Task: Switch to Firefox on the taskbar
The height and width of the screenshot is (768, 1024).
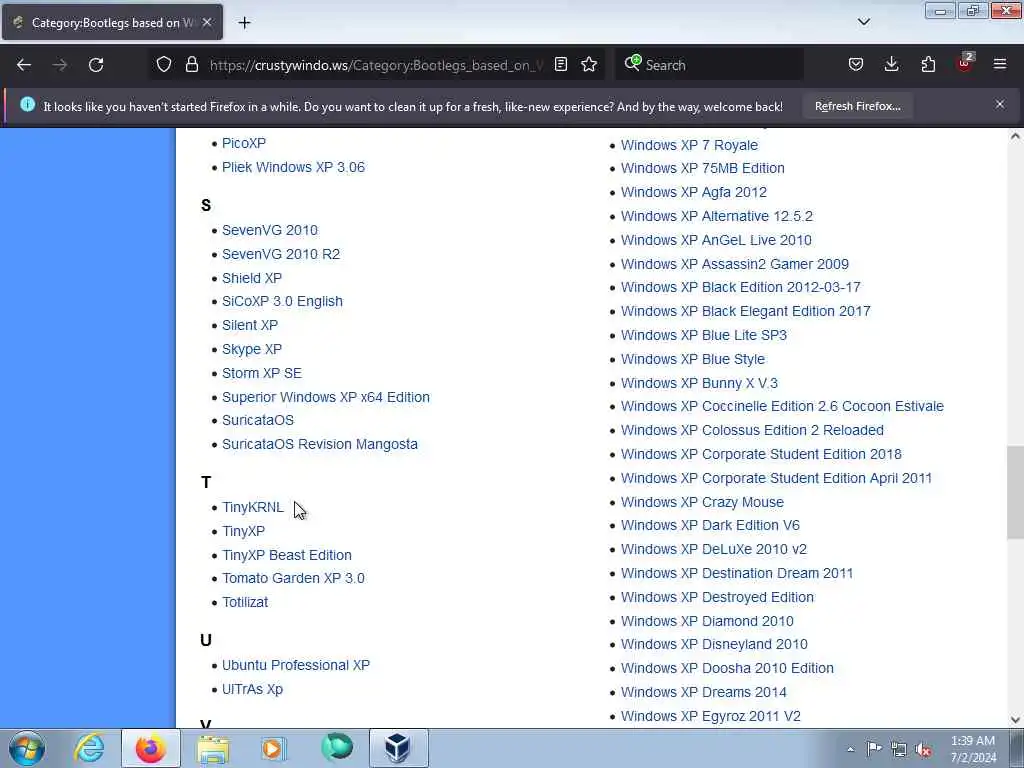Action: [x=150, y=748]
